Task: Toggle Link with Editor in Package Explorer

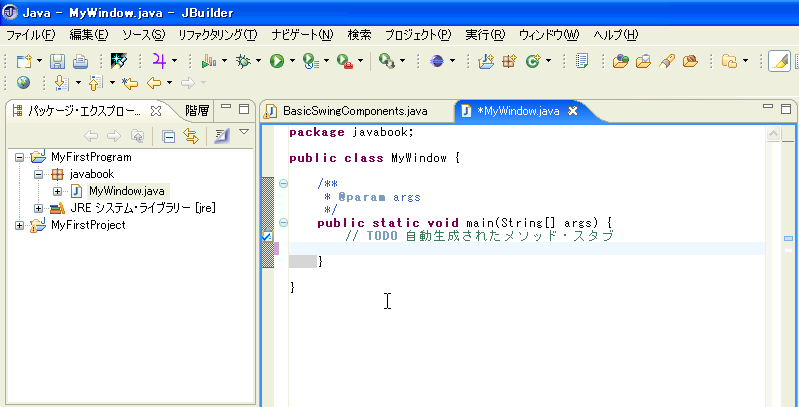Action: tap(190, 136)
